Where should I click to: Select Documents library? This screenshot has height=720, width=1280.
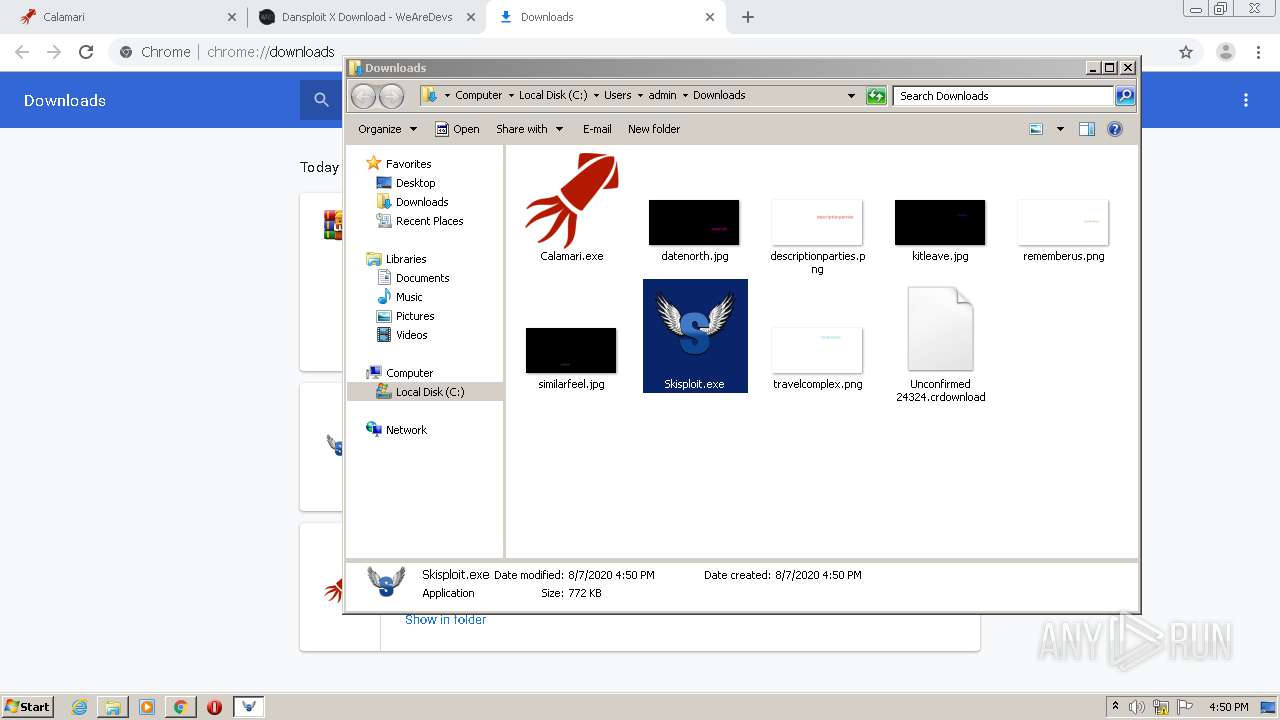tap(413, 278)
